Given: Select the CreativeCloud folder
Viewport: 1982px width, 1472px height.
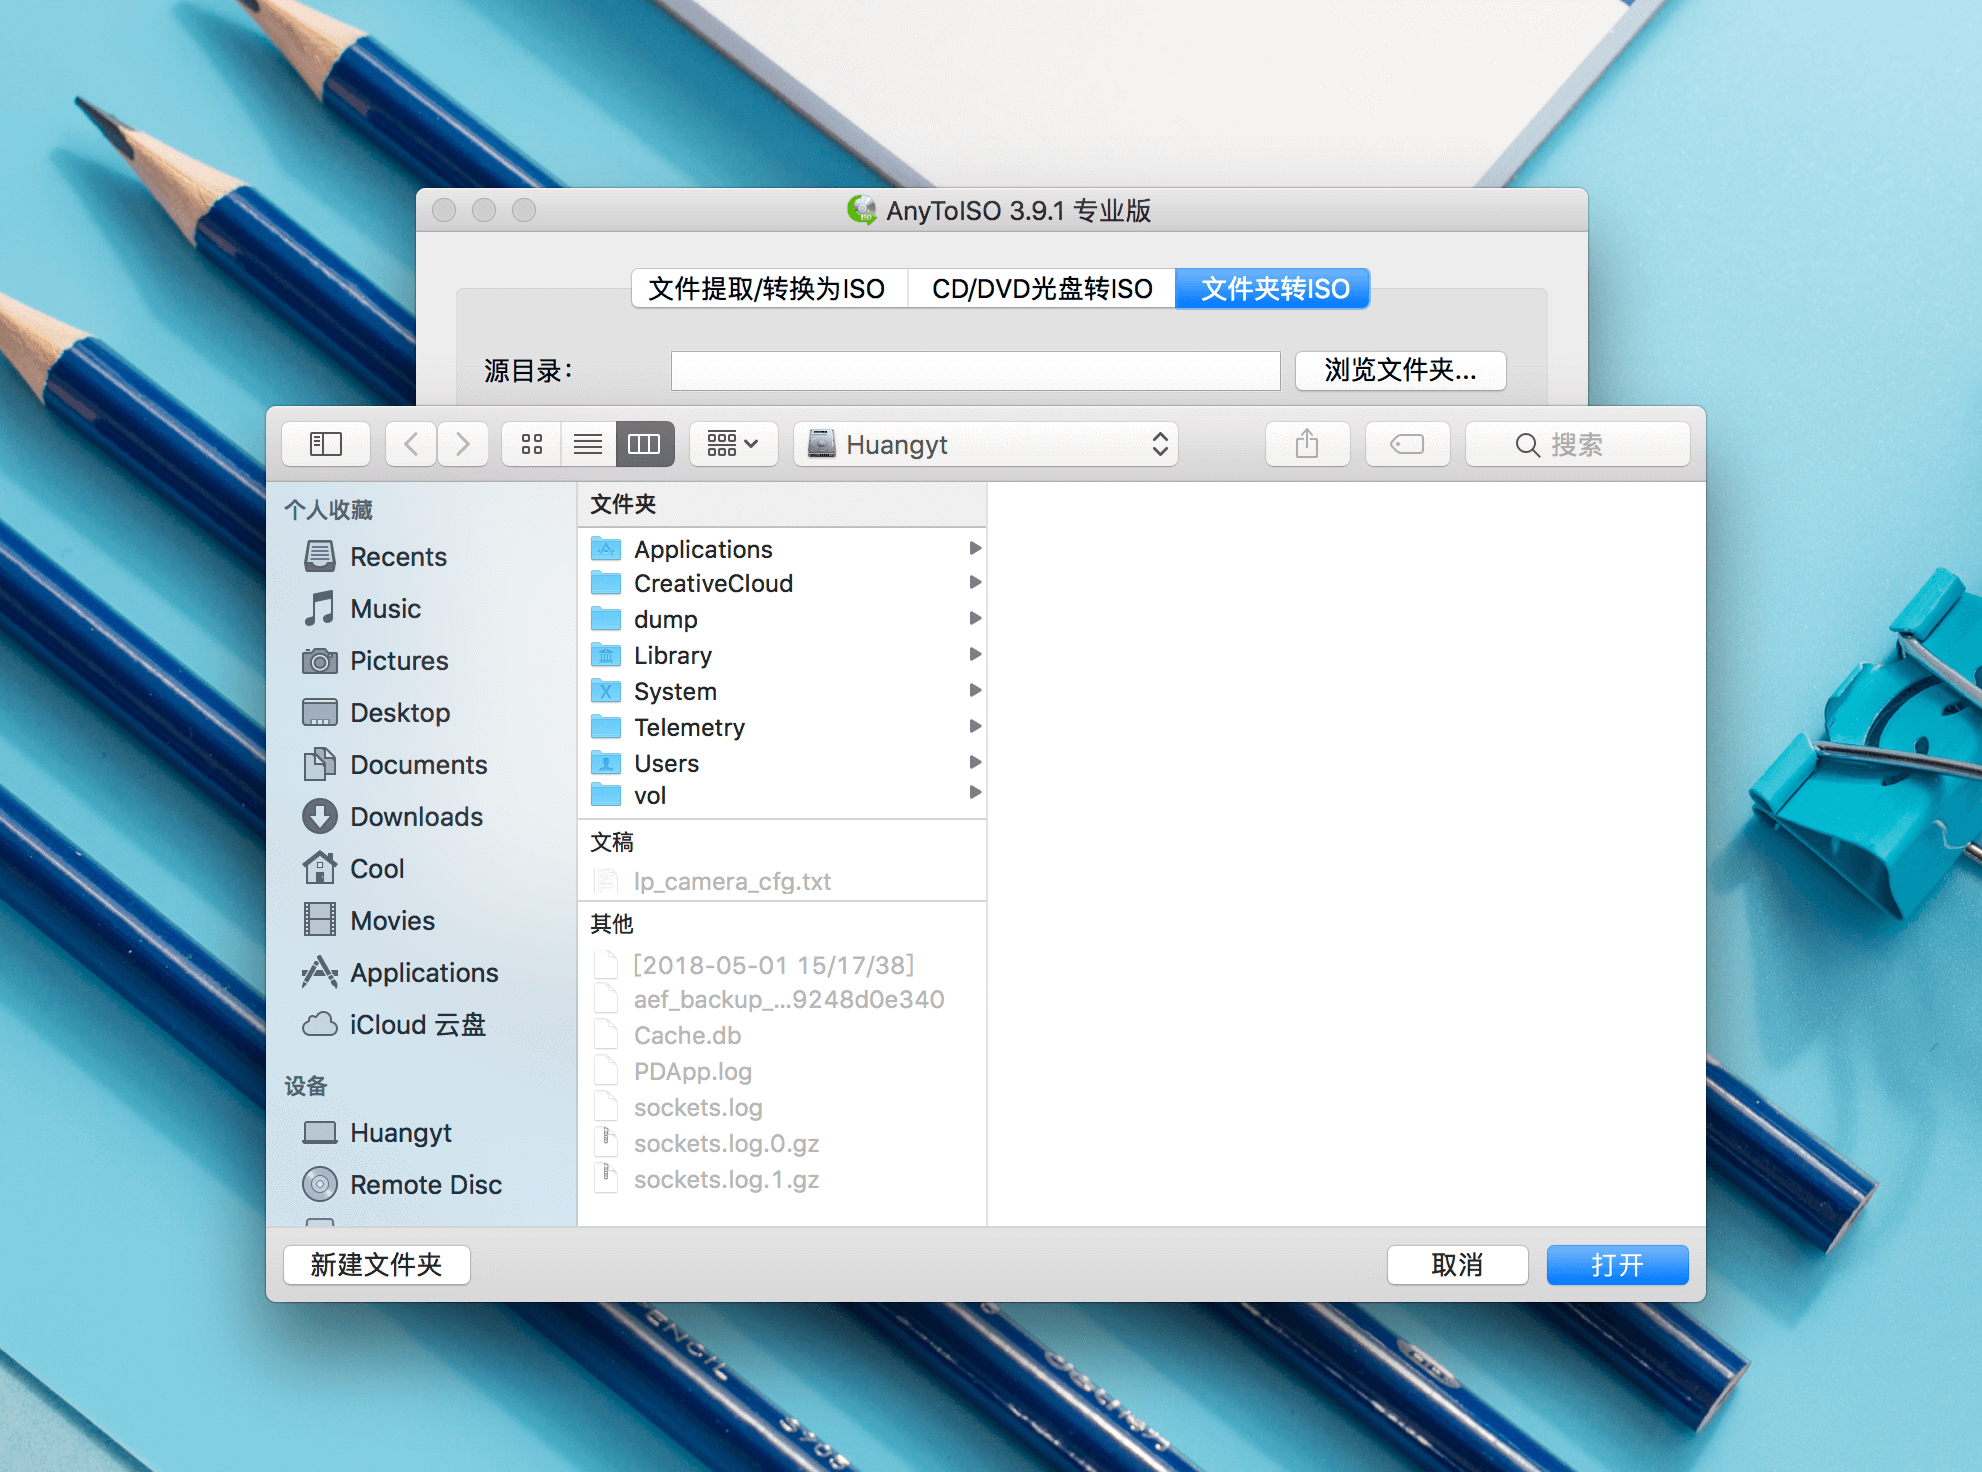Looking at the screenshot, I should tap(782, 583).
